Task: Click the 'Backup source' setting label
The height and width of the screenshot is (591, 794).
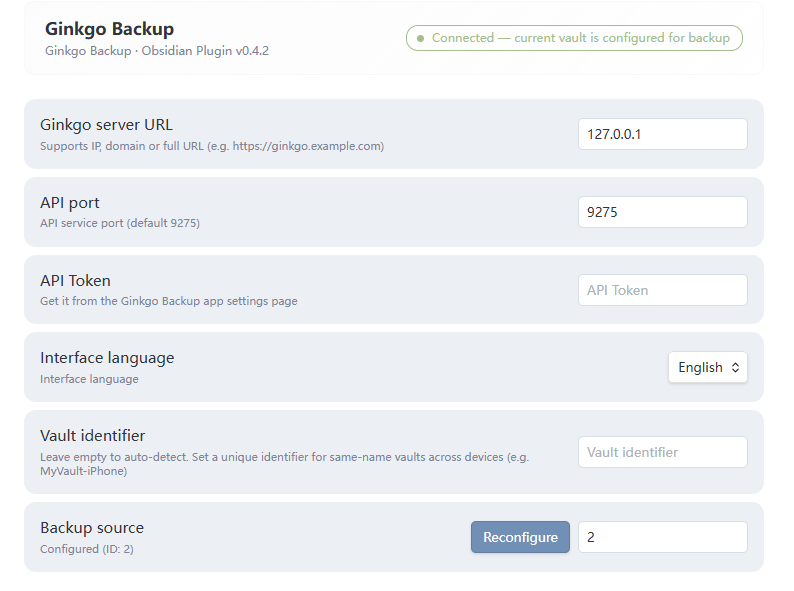Action: pos(92,528)
